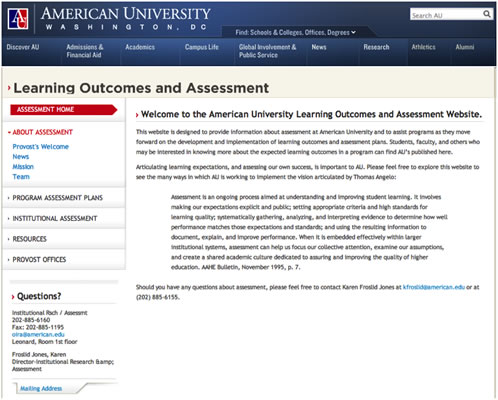This screenshot has height=400, width=498.
Task: Click the Questions? heading
Action: [x=39, y=296]
